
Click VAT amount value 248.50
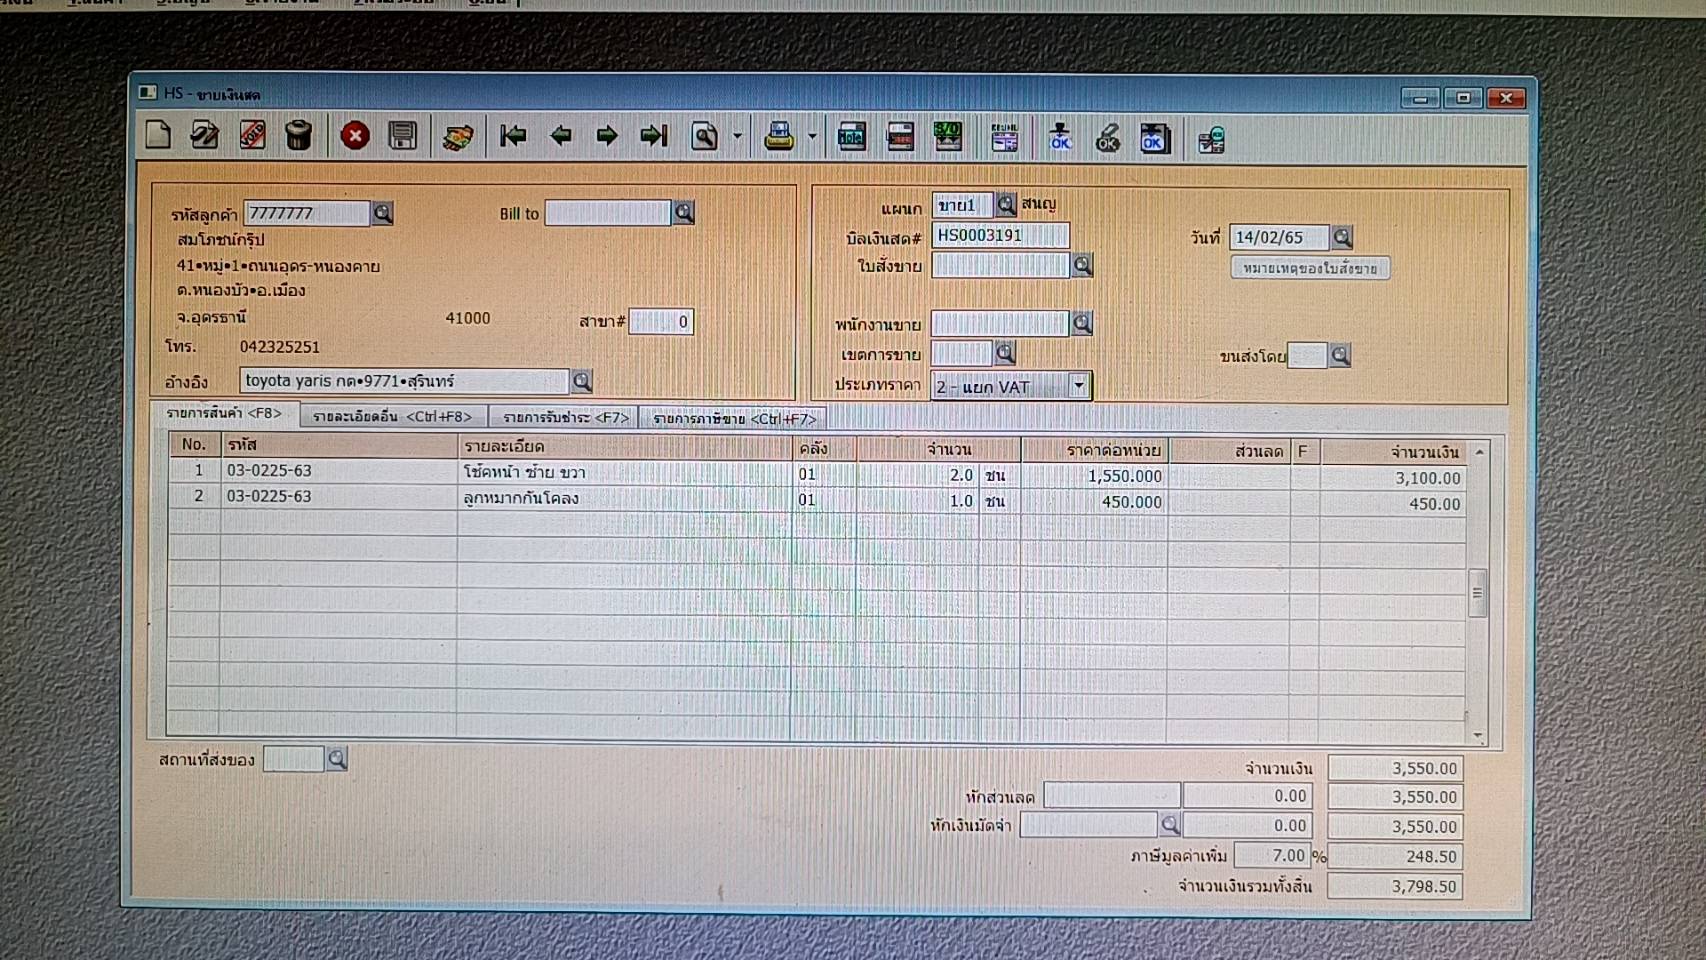1395,857
